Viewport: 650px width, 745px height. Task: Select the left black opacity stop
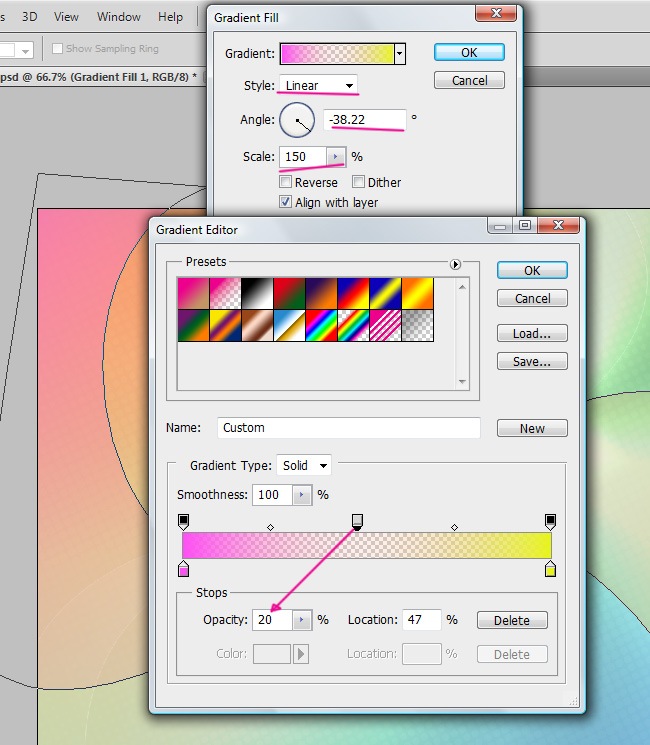coord(183,521)
